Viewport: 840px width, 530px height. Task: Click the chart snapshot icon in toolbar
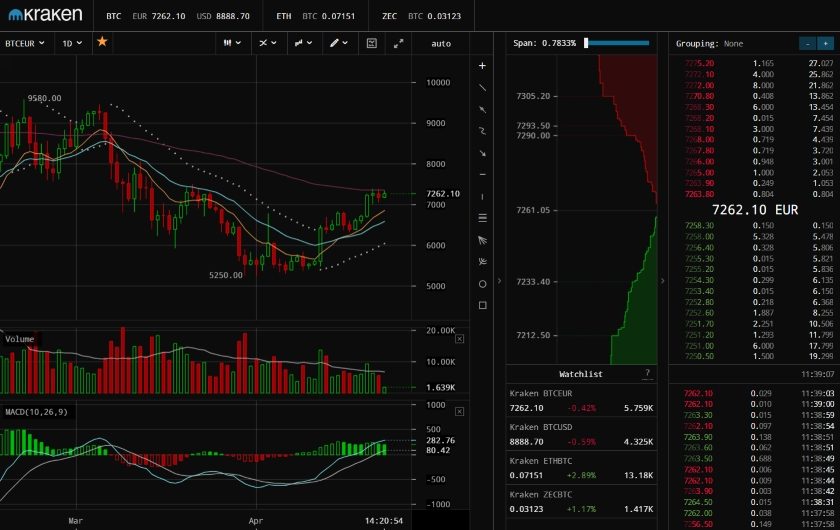coord(372,43)
